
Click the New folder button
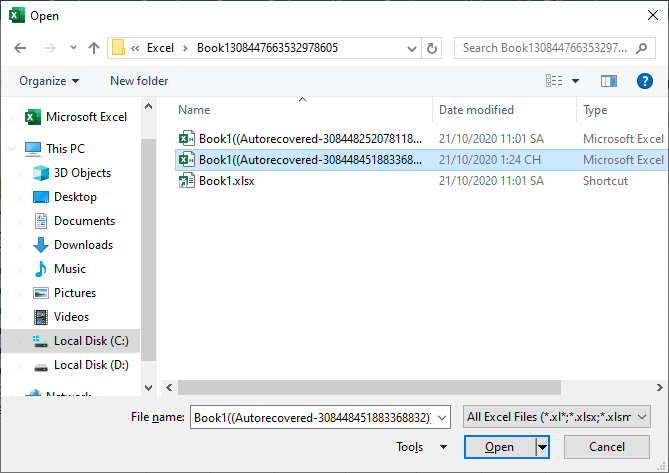139,81
